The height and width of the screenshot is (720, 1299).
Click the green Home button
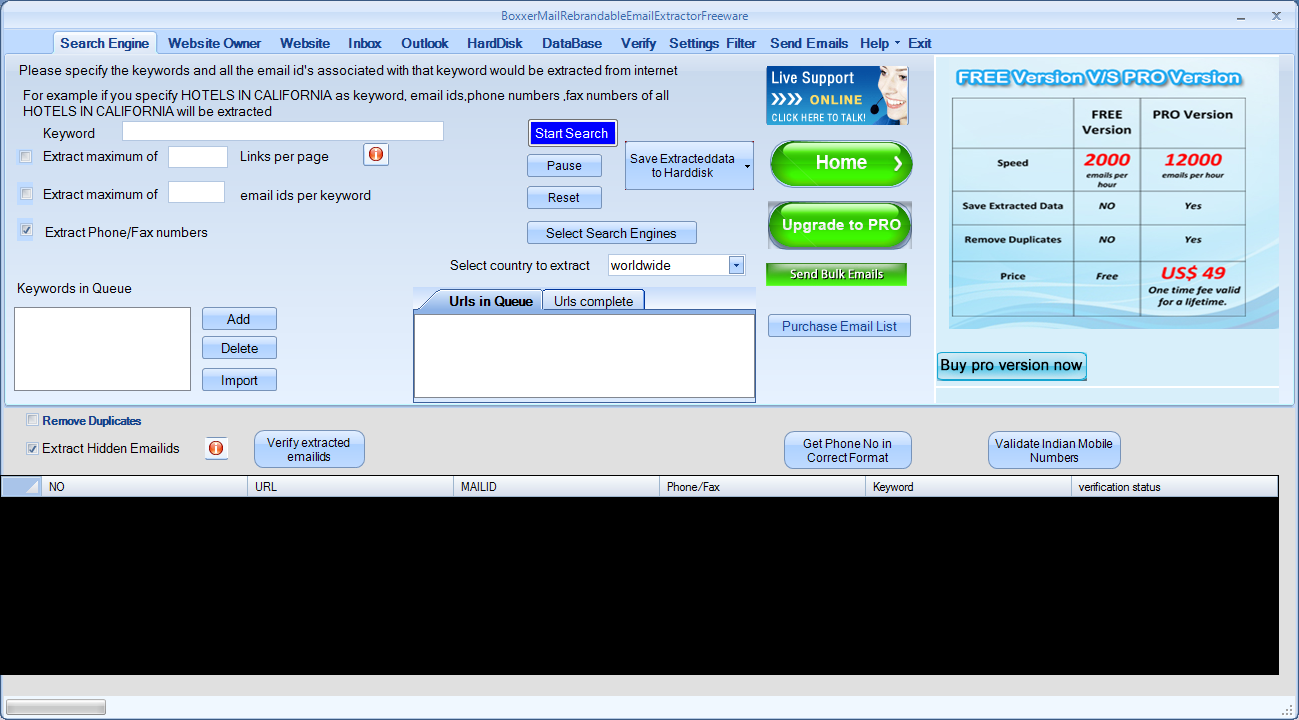[840, 162]
